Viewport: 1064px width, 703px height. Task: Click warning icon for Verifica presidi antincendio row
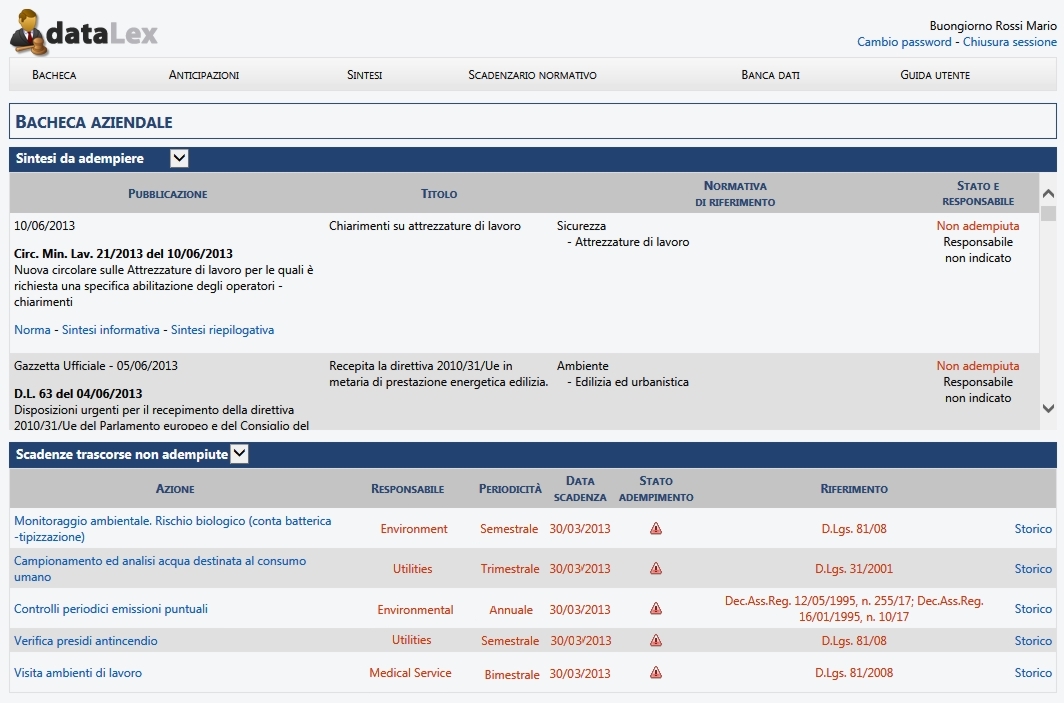tap(656, 640)
